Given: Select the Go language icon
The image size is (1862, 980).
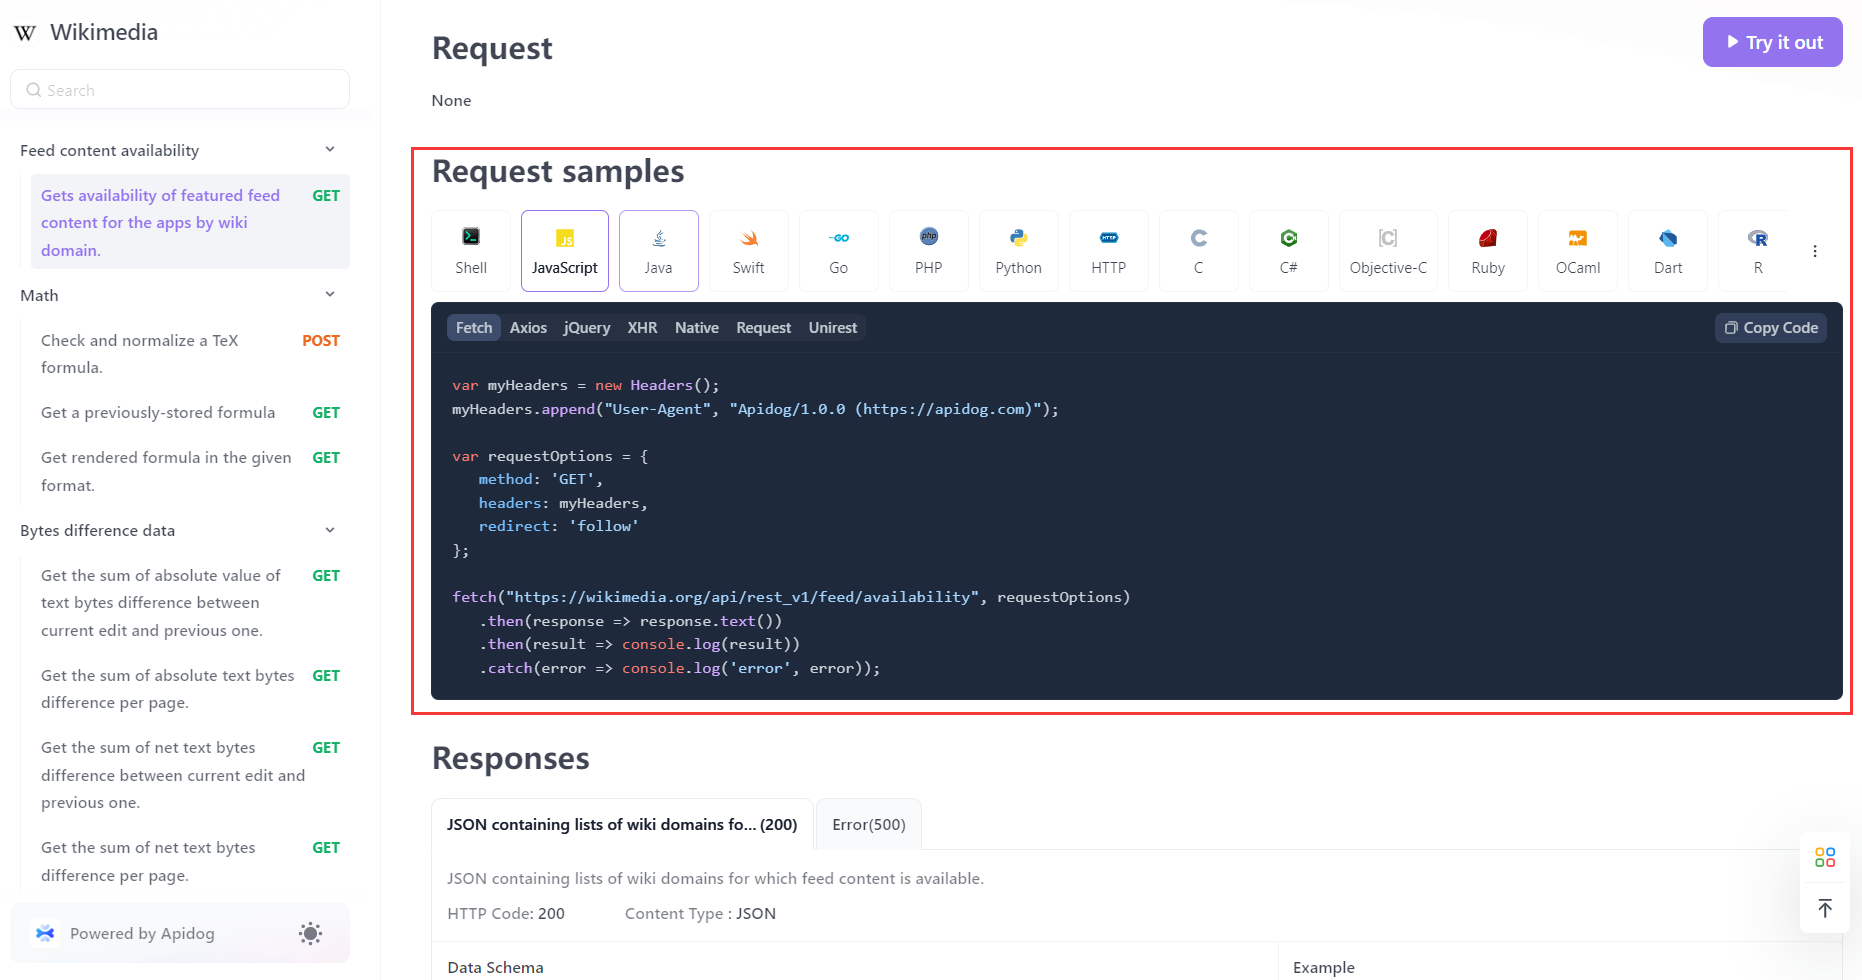Looking at the screenshot, I should pyautogui.click(x=839, y=251).
